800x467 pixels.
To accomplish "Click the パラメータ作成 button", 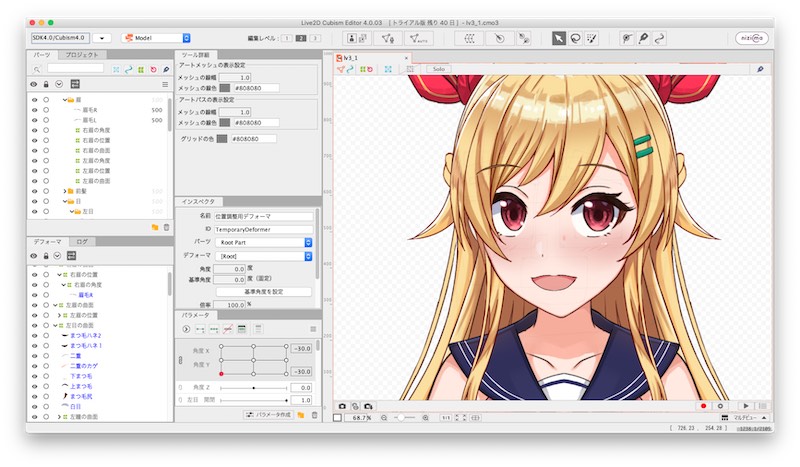I will [x=268, y=415].
